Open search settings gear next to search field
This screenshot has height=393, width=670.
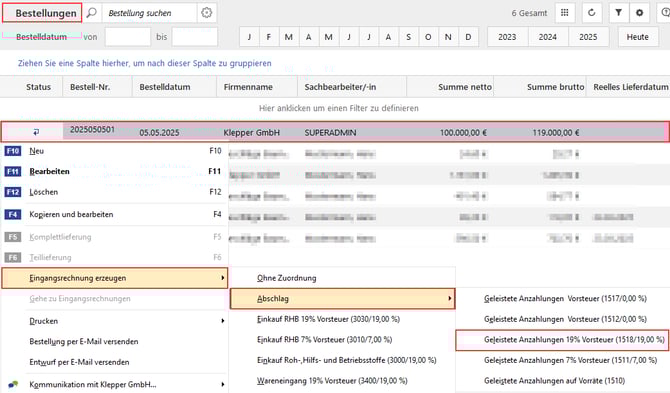[207, 13]
